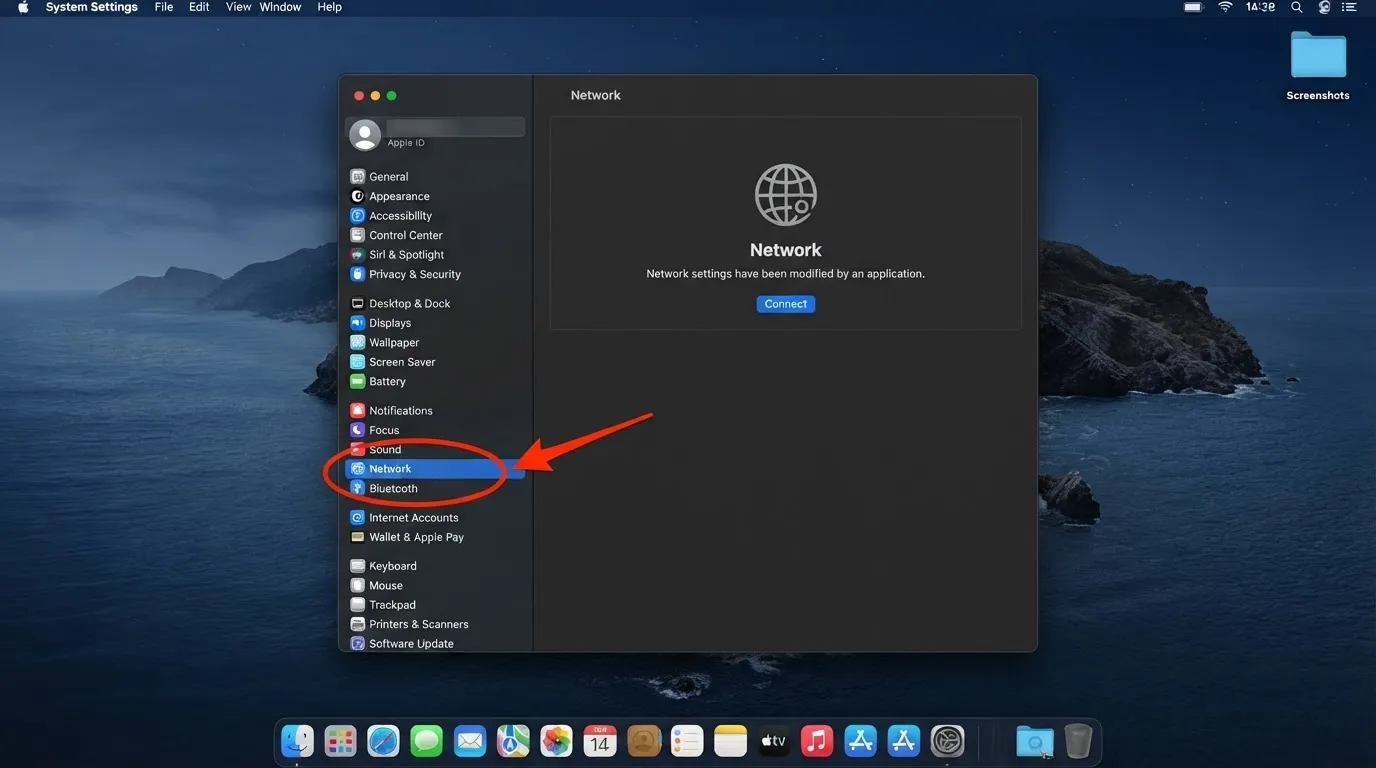The height and width of the screenshot is (768, 1376).
Task: Open Bluetooth settings
Action: [435, 489]
